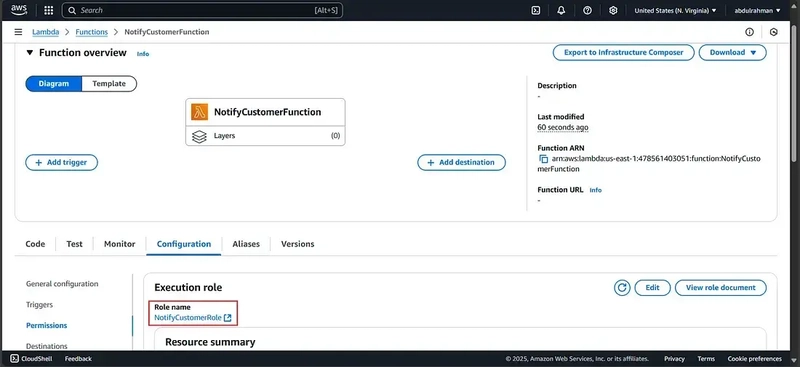Image resolution: width=800 pixels, height=367 pixels.
Task: Open the notifications bell
Action: [x=561, y=10]
